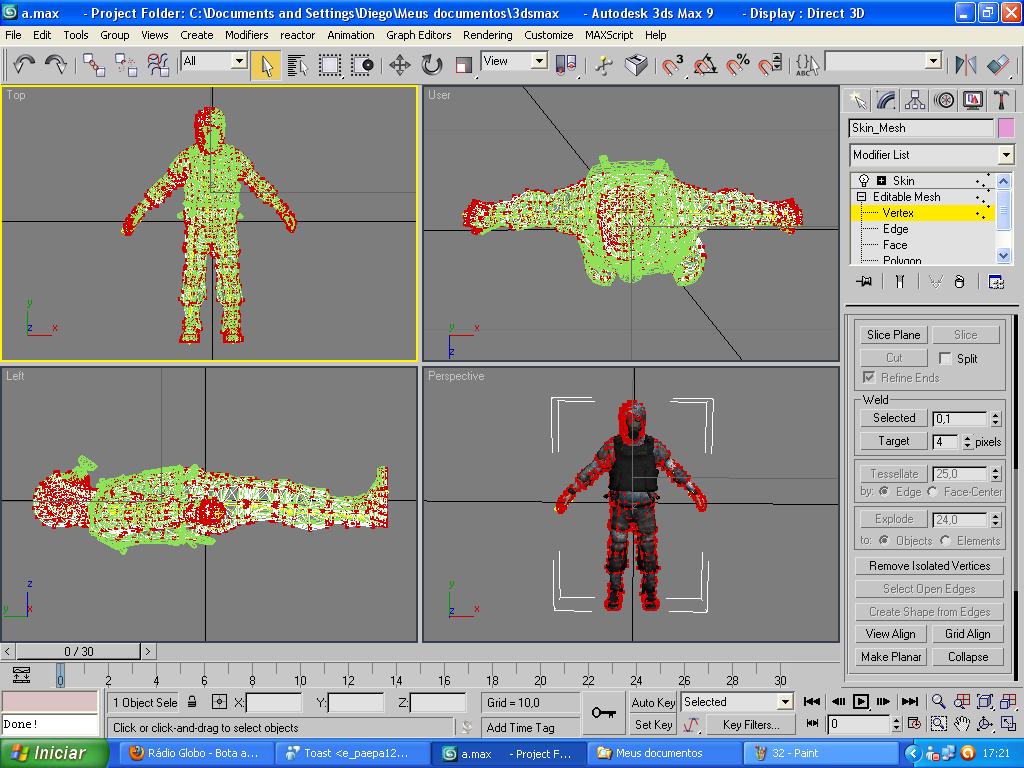
Task: Click the Select by Name icon
Action: point(297,65)
